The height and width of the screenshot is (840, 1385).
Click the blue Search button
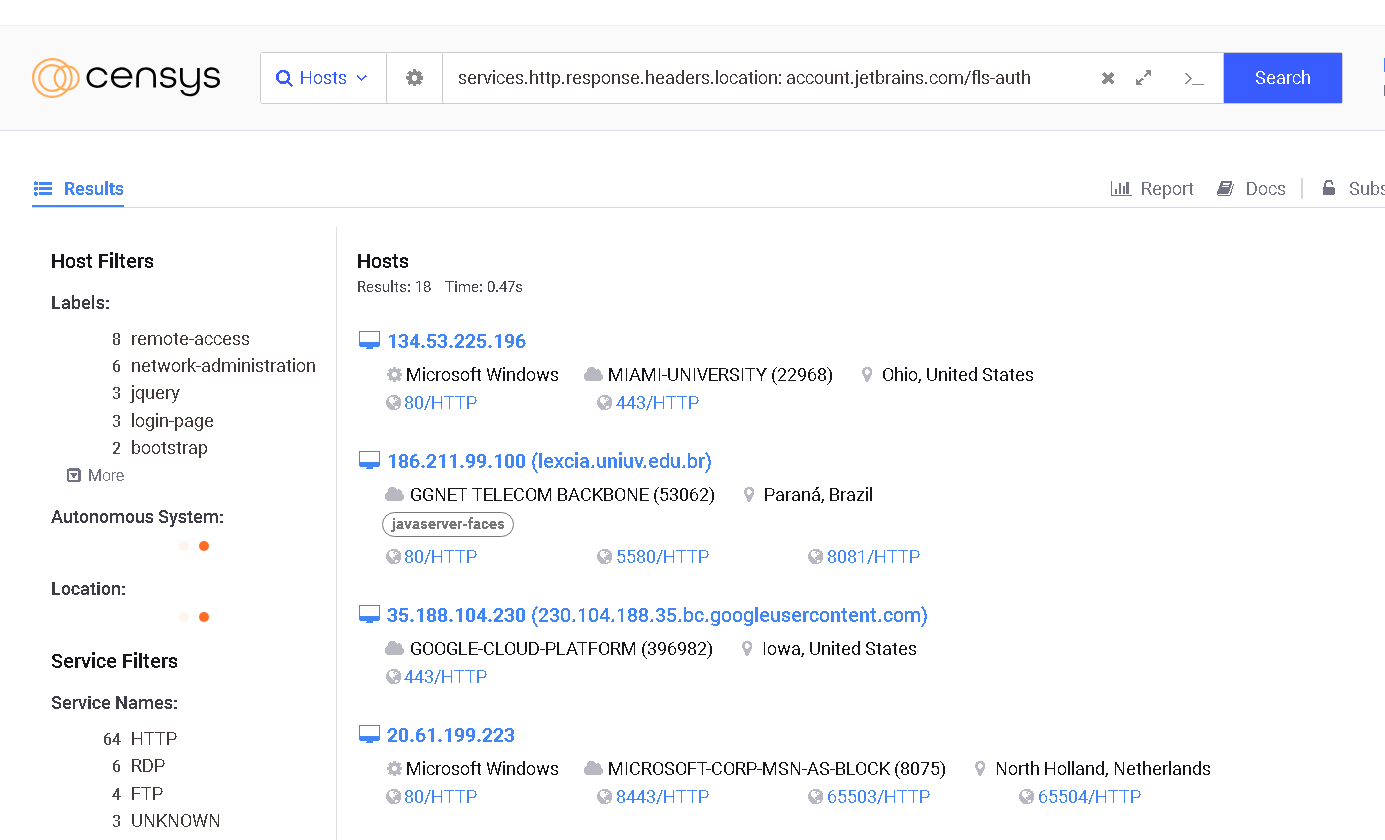1283,78
